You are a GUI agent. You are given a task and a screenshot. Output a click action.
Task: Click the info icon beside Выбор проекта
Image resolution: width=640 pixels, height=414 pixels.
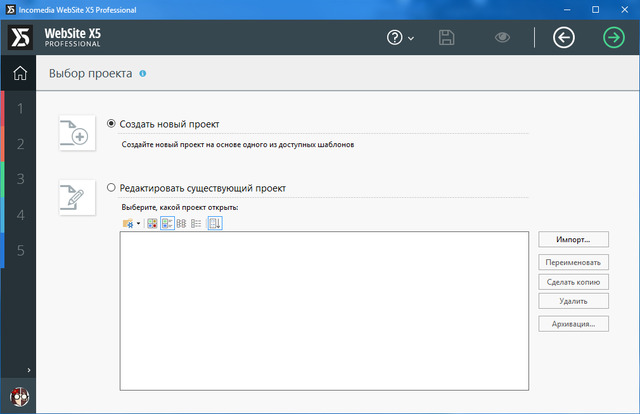pyautogui.click(x=143, y=73)
